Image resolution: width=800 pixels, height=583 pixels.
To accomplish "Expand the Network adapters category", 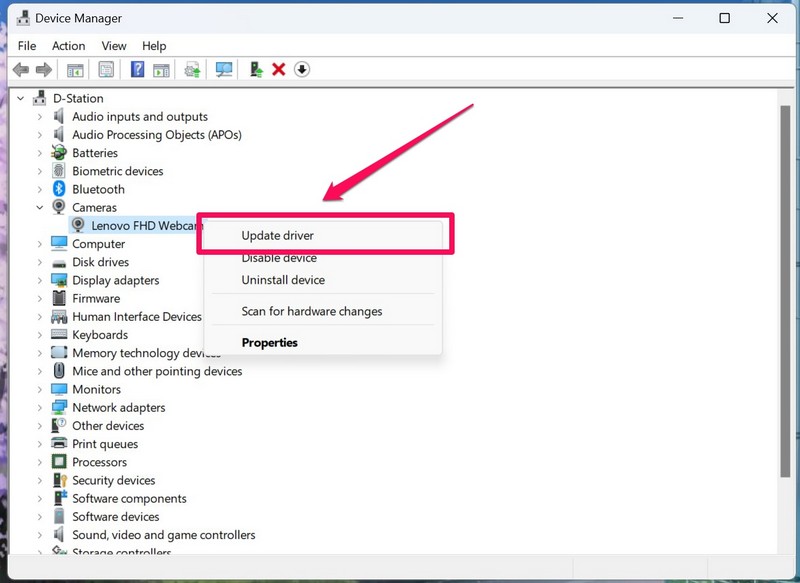I will coord(40,408).
